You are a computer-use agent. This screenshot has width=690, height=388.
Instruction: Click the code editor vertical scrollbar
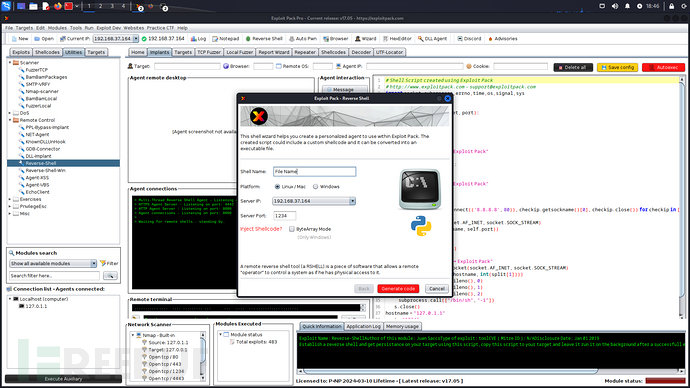[682, 198]
